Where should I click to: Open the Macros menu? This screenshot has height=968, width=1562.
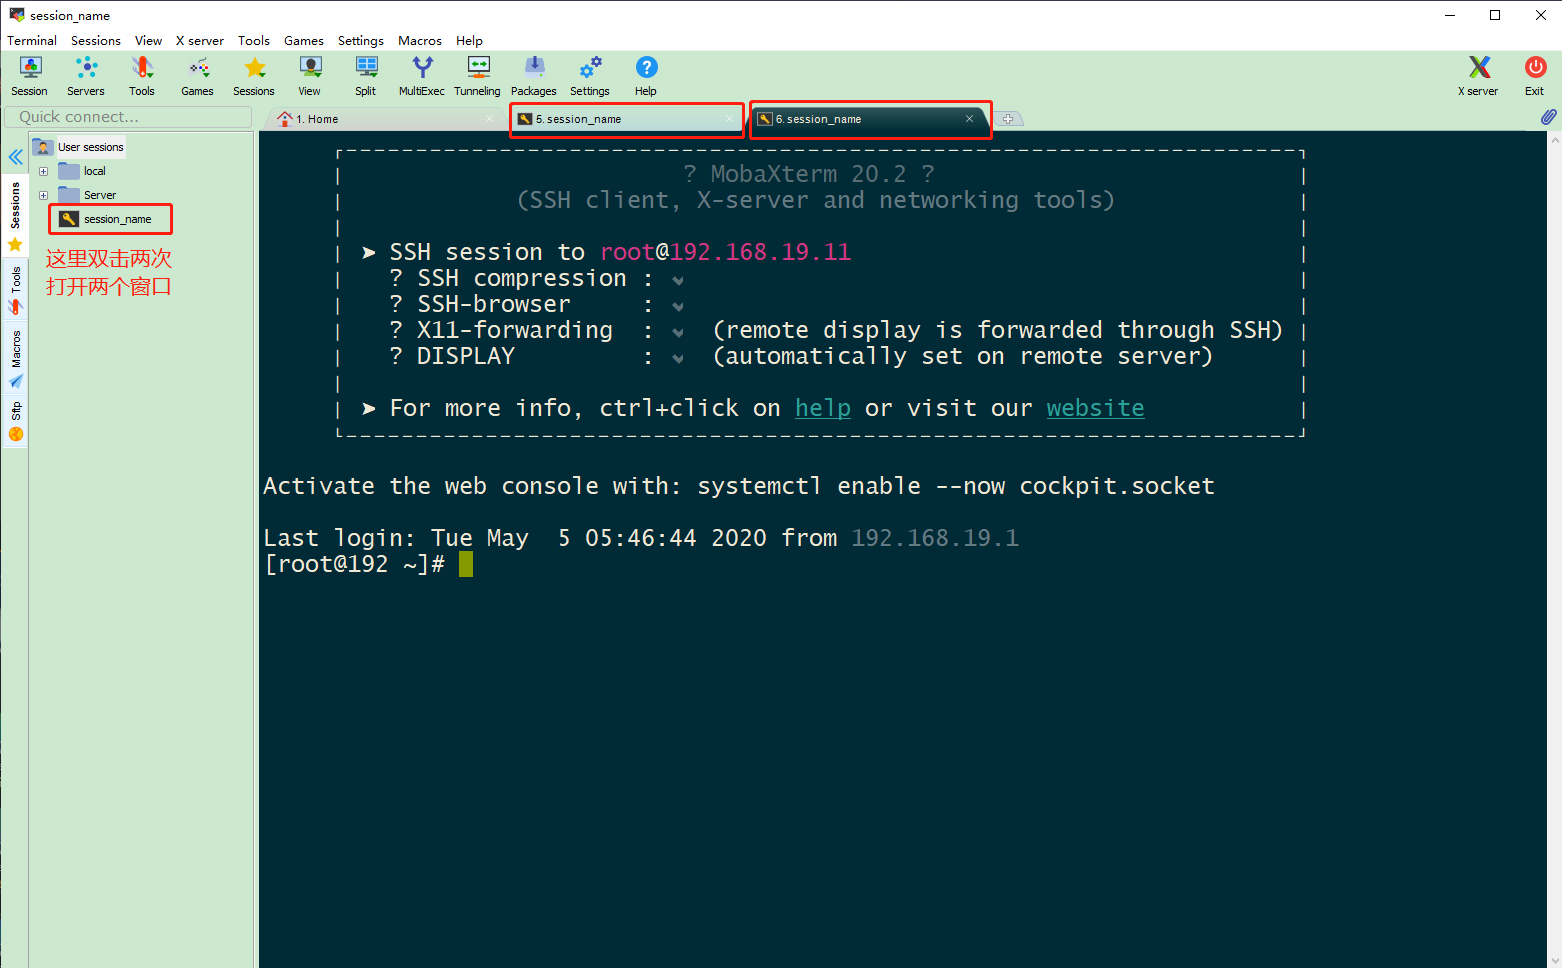[x=419, y=41]
